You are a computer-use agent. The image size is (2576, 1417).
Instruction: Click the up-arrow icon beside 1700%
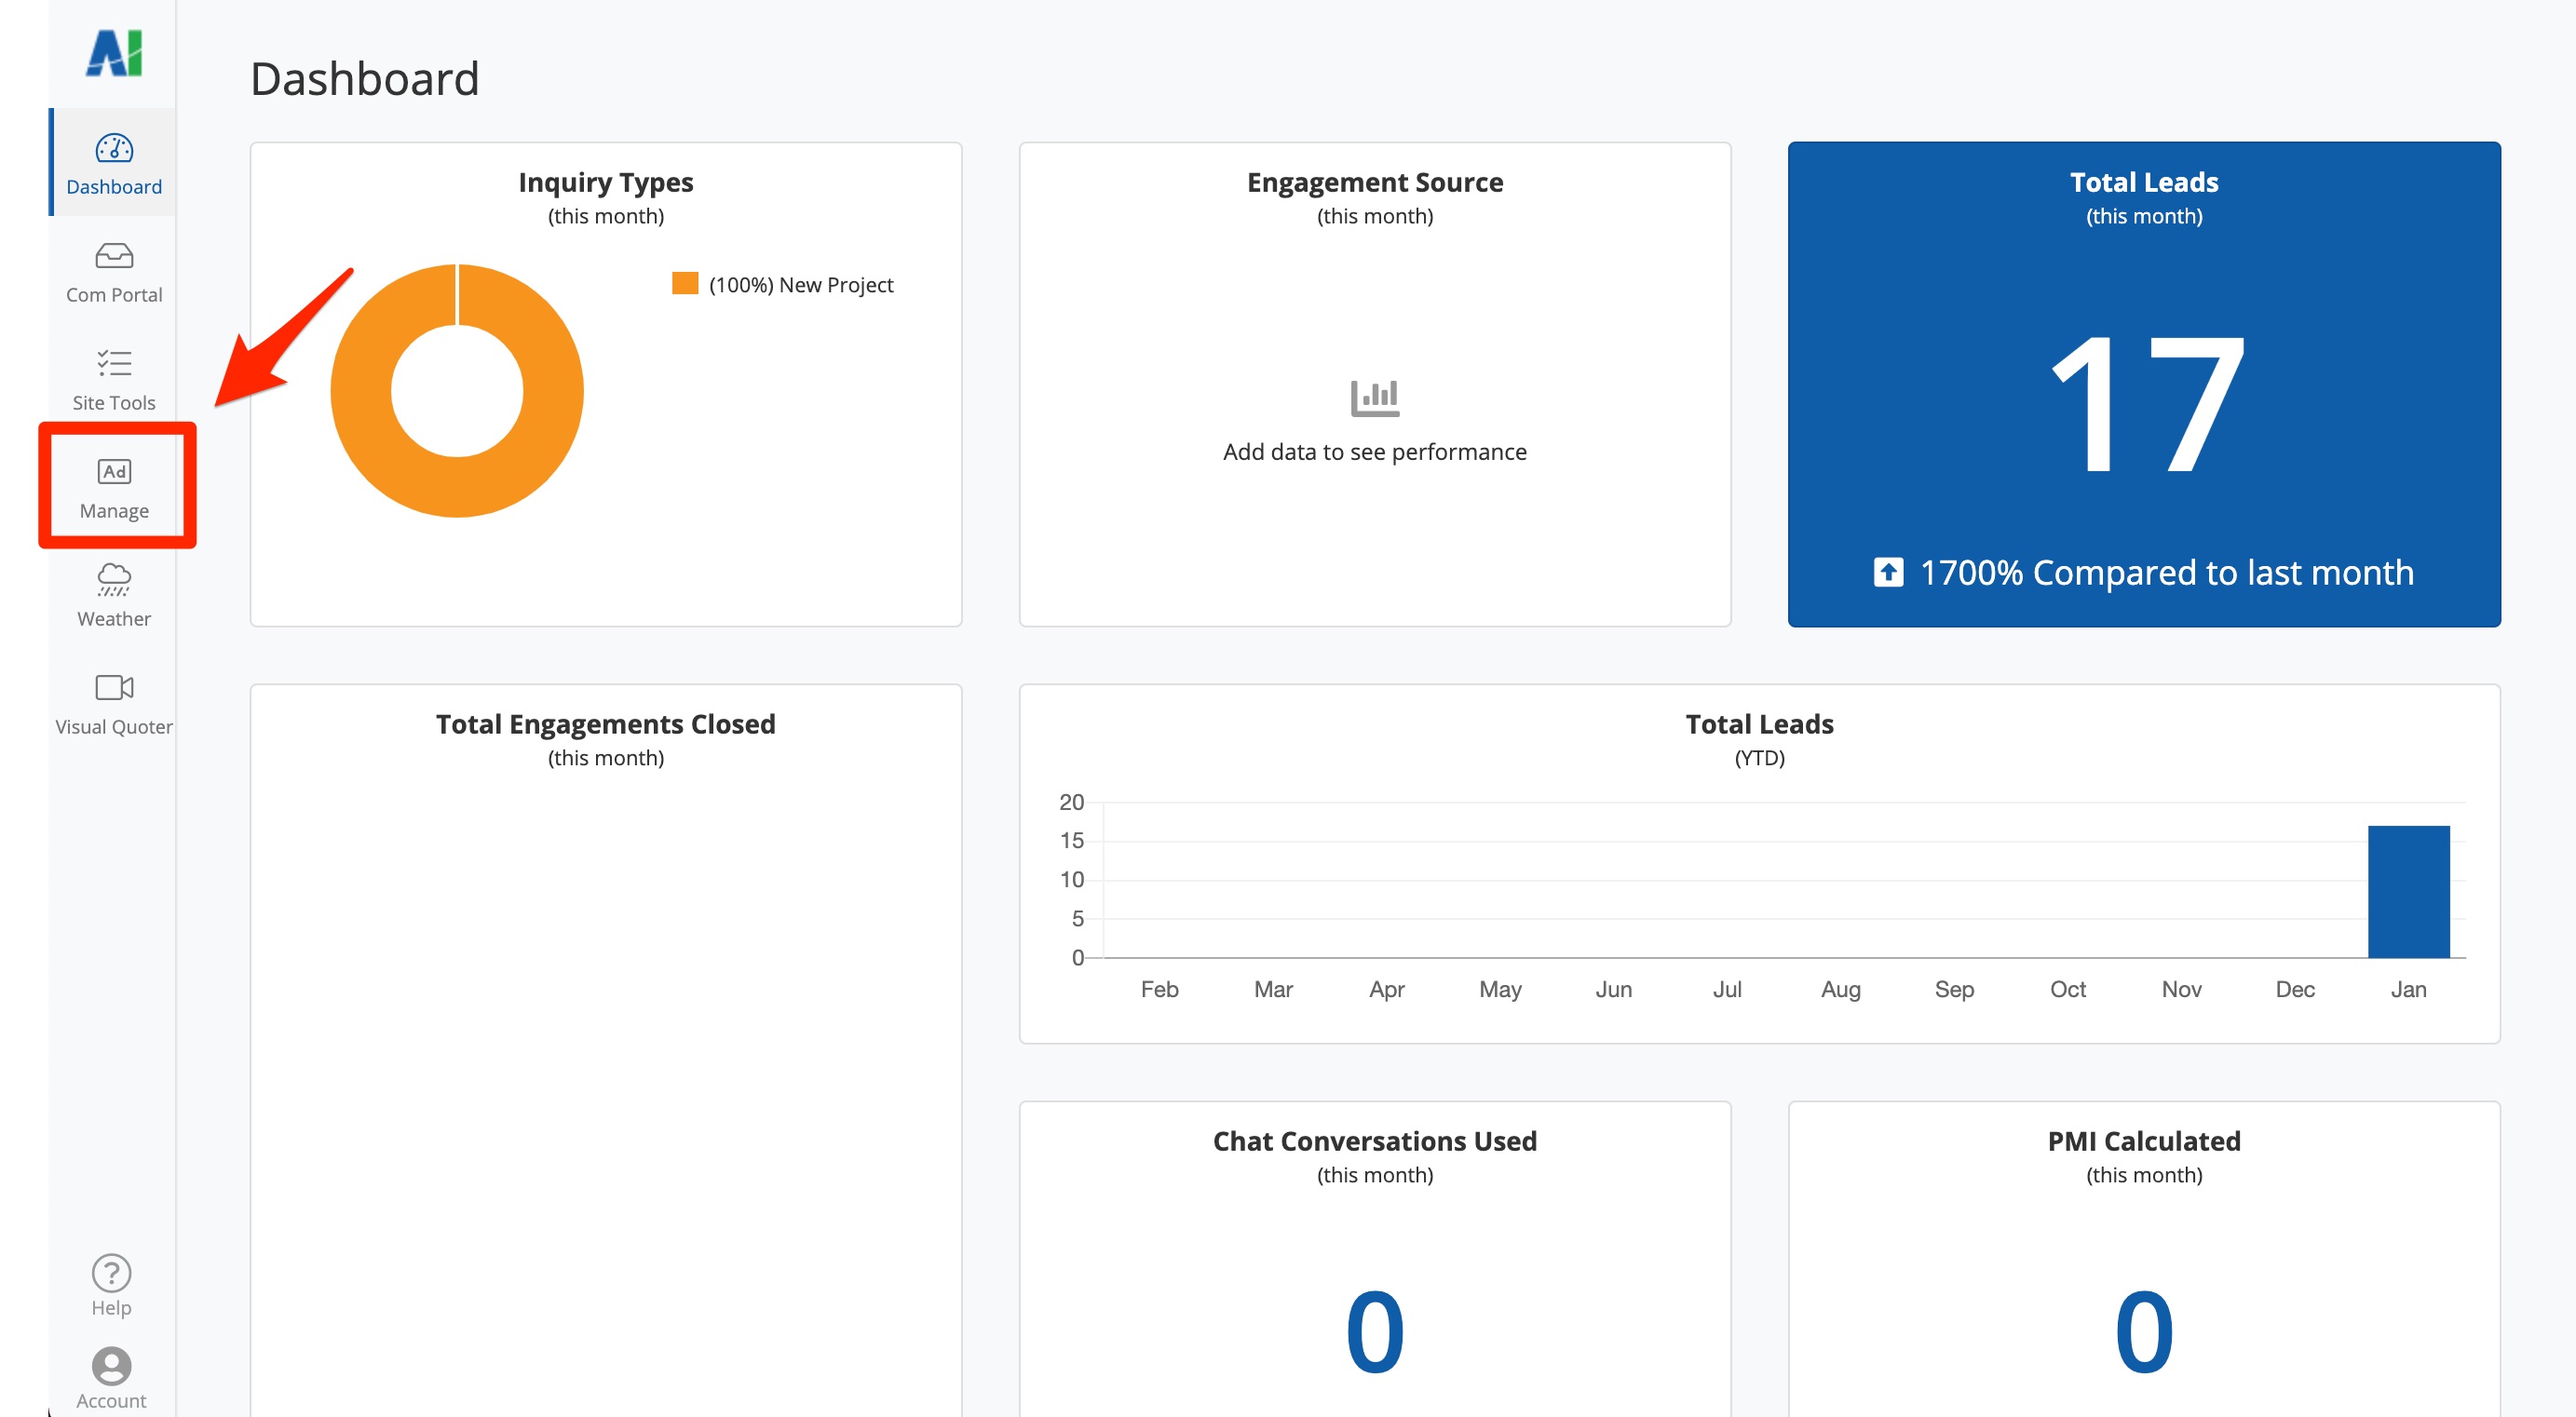[1887, 572]
